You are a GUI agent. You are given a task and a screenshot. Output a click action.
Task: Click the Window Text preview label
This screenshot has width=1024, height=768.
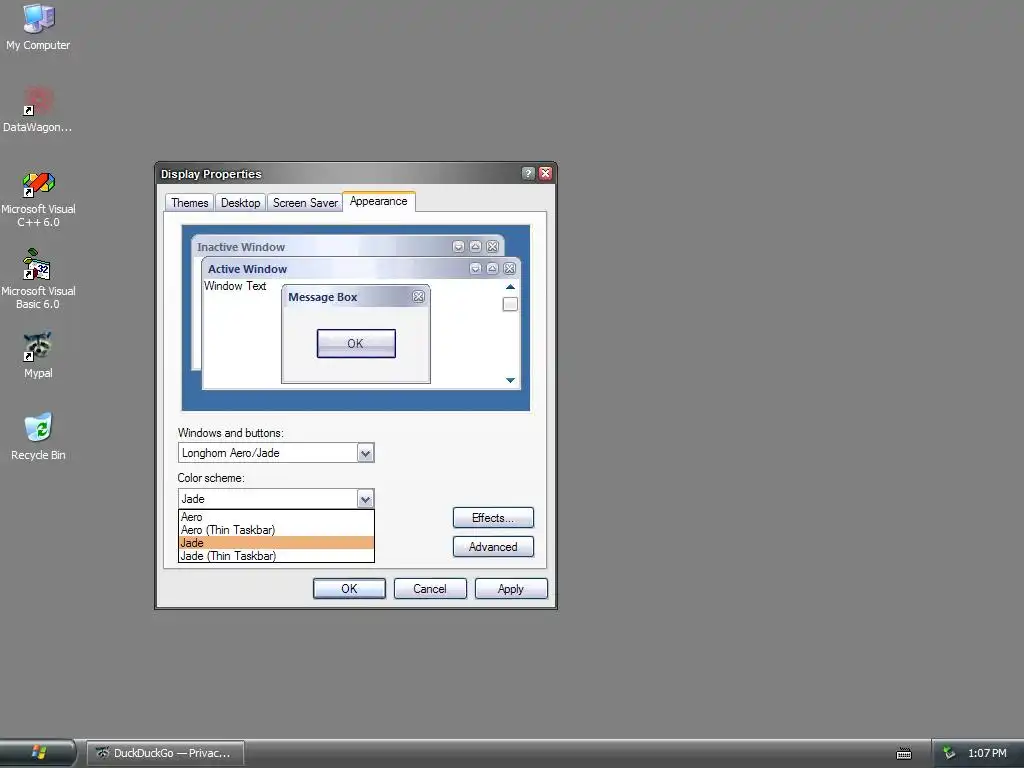coord(235,286)
